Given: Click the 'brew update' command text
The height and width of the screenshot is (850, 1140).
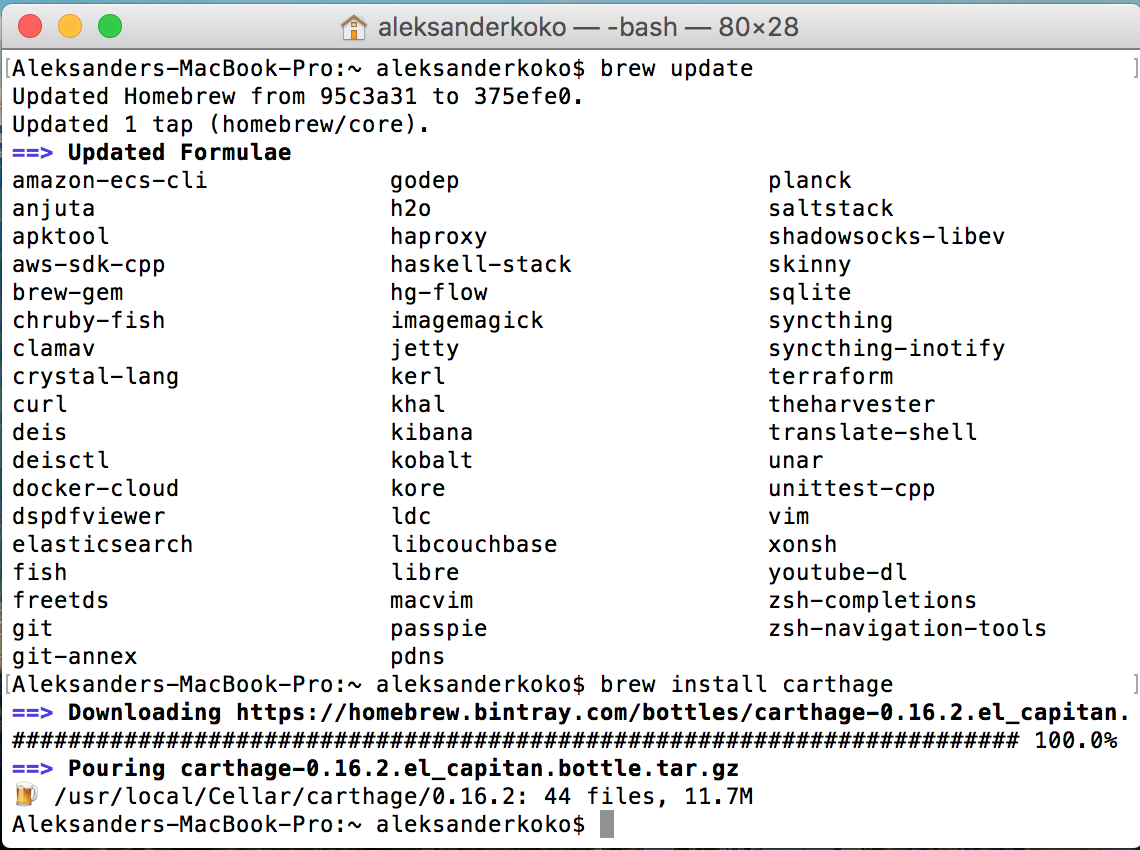Looking at the screenshot, I should 676,69.
